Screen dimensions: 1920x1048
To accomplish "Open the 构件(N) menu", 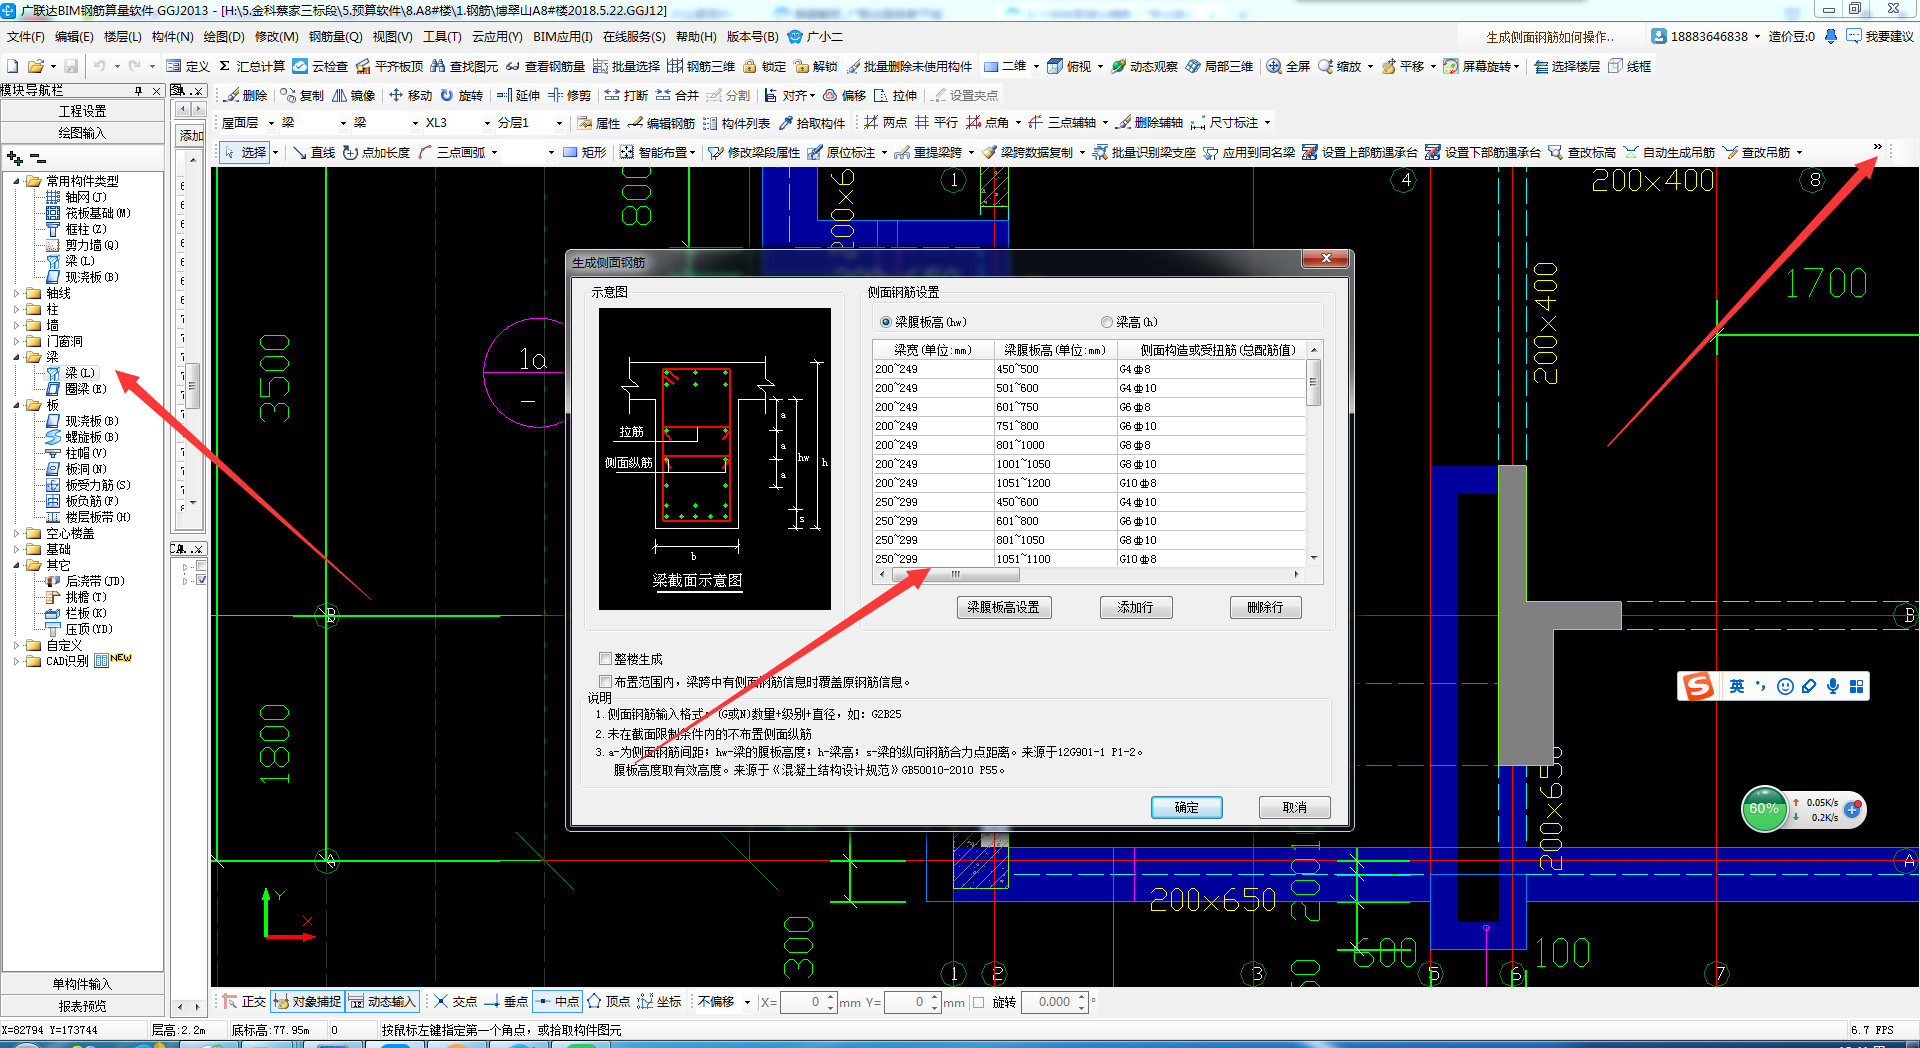I will click(172, 37).
